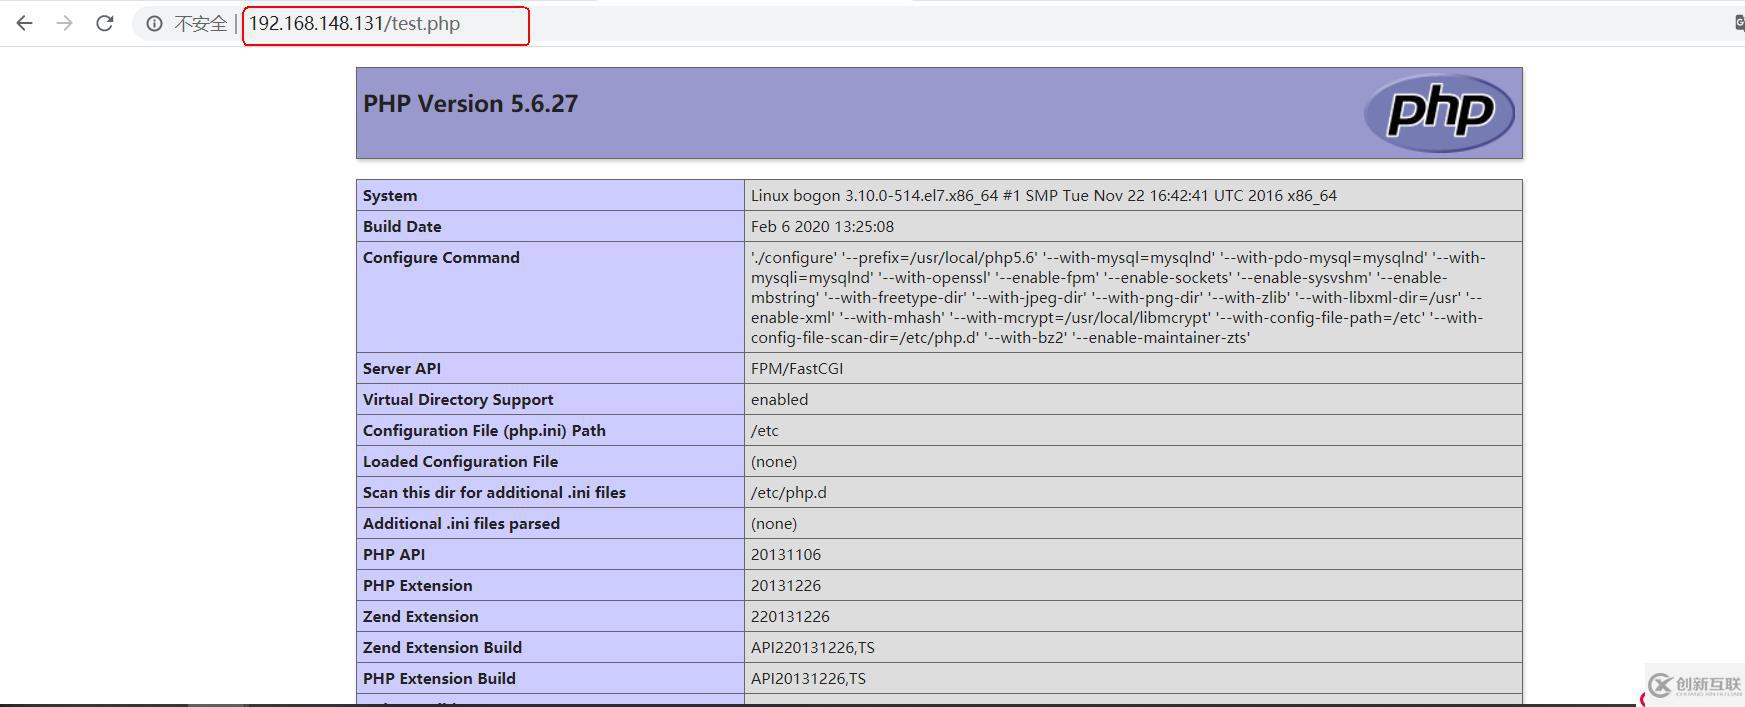Select the 20131106 value
The width and height of the screenshot is (1745, 707).
point(786,555)
